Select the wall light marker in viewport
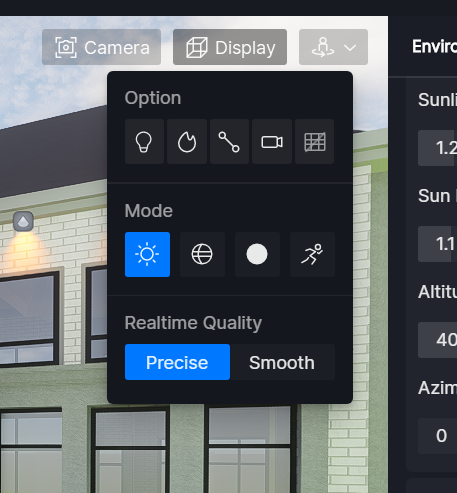 coord(23,221)
